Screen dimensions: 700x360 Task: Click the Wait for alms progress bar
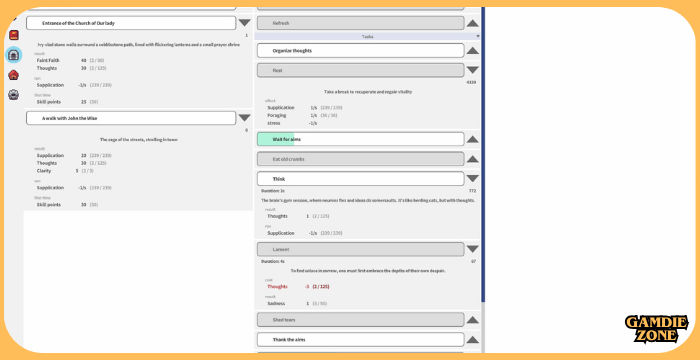pyautogui.click(x=360, y=139)
